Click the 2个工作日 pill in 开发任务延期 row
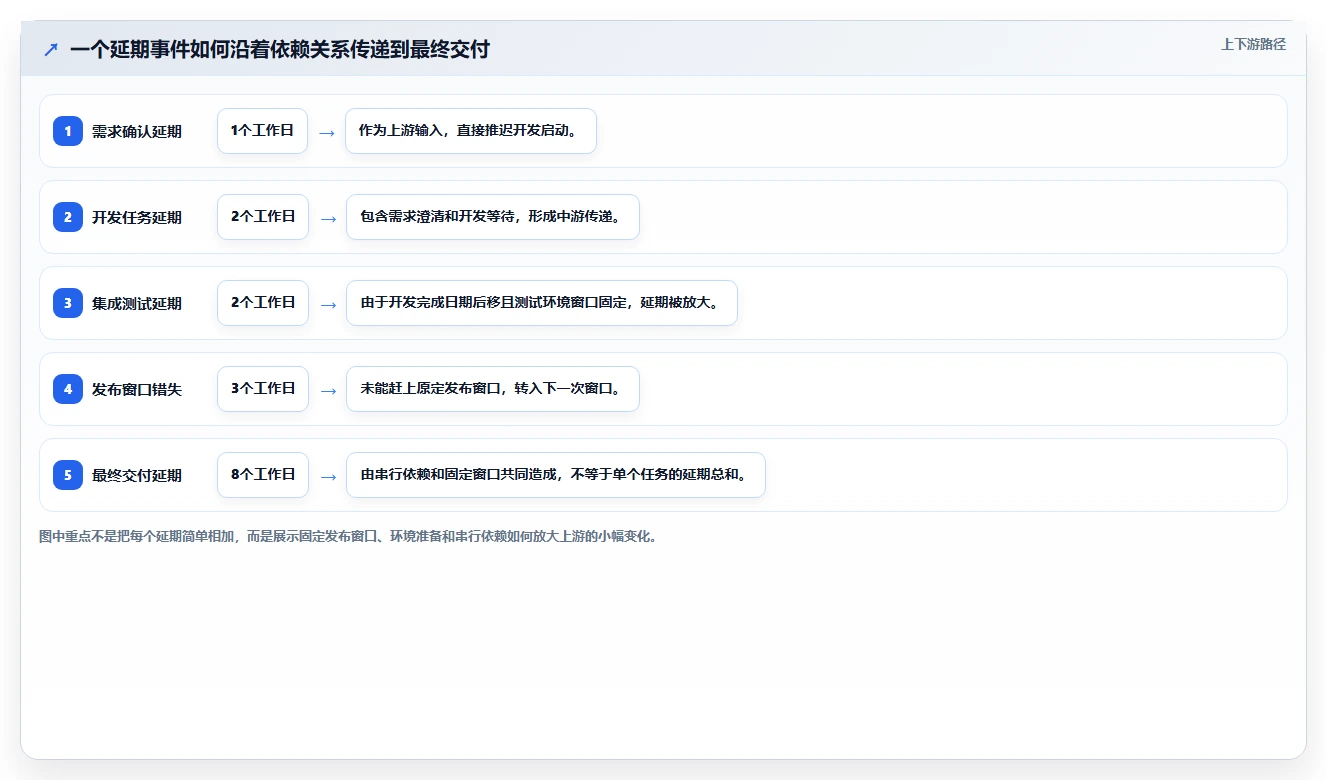 263,217
